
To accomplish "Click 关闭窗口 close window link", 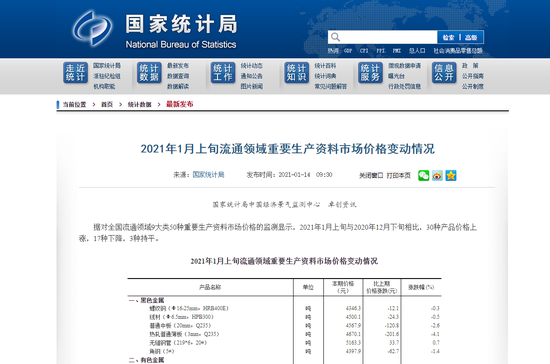I will pos(371,175).
